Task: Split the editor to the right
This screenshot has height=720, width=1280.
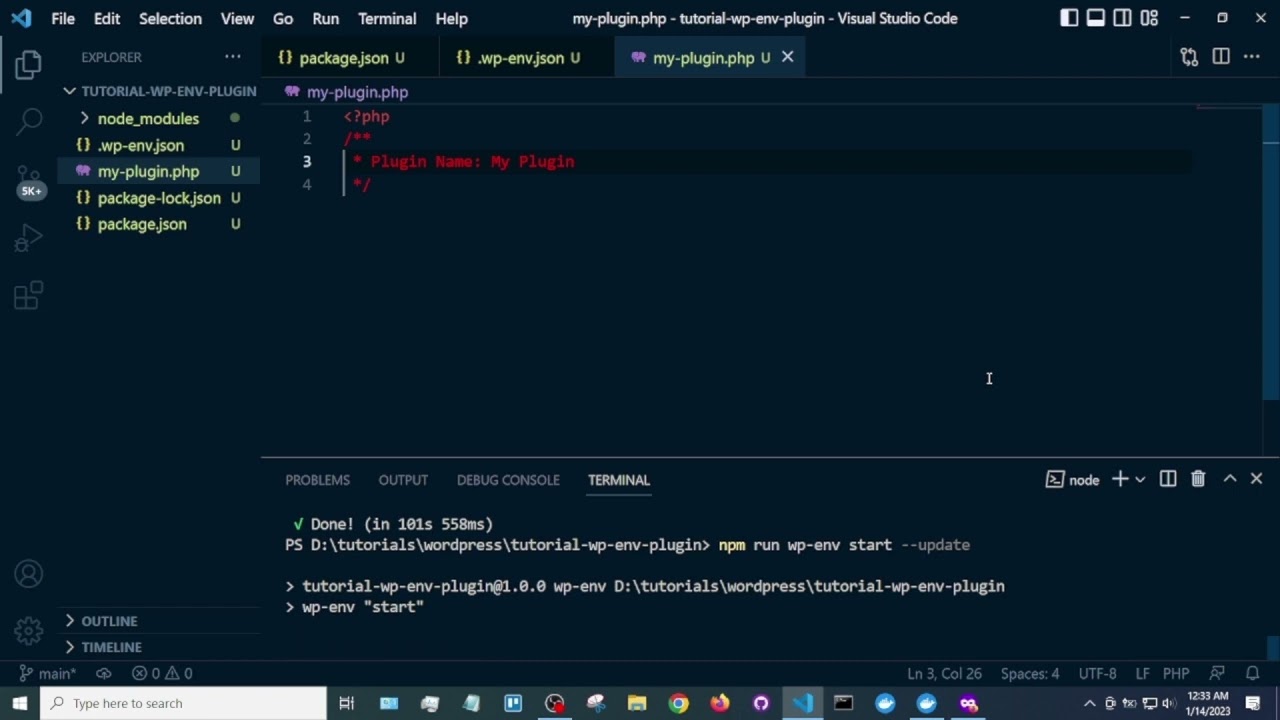Action: pos(1221,57)
